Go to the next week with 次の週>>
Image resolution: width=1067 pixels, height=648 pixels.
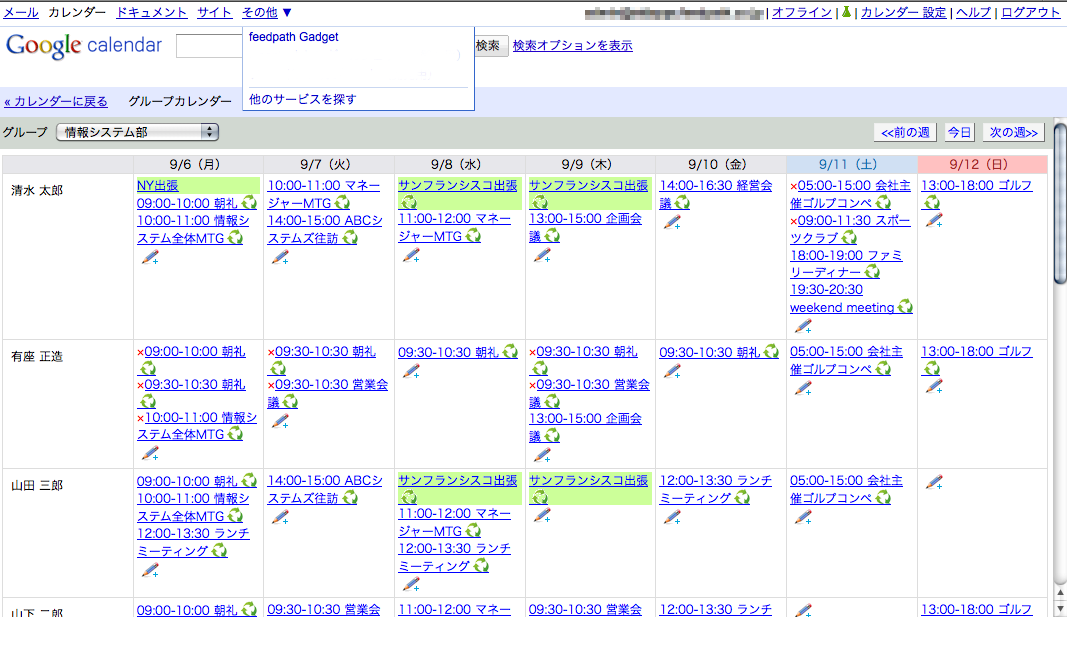point(1013,132)
